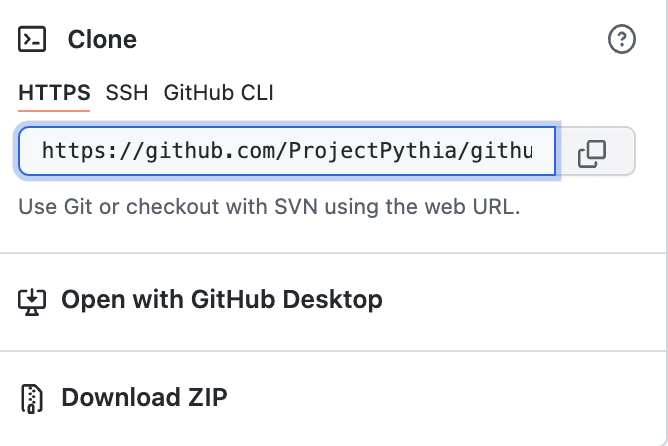668x446 pixels.
Task: Click the terminal icon beside Clone
Action: [x=32, y=40]
